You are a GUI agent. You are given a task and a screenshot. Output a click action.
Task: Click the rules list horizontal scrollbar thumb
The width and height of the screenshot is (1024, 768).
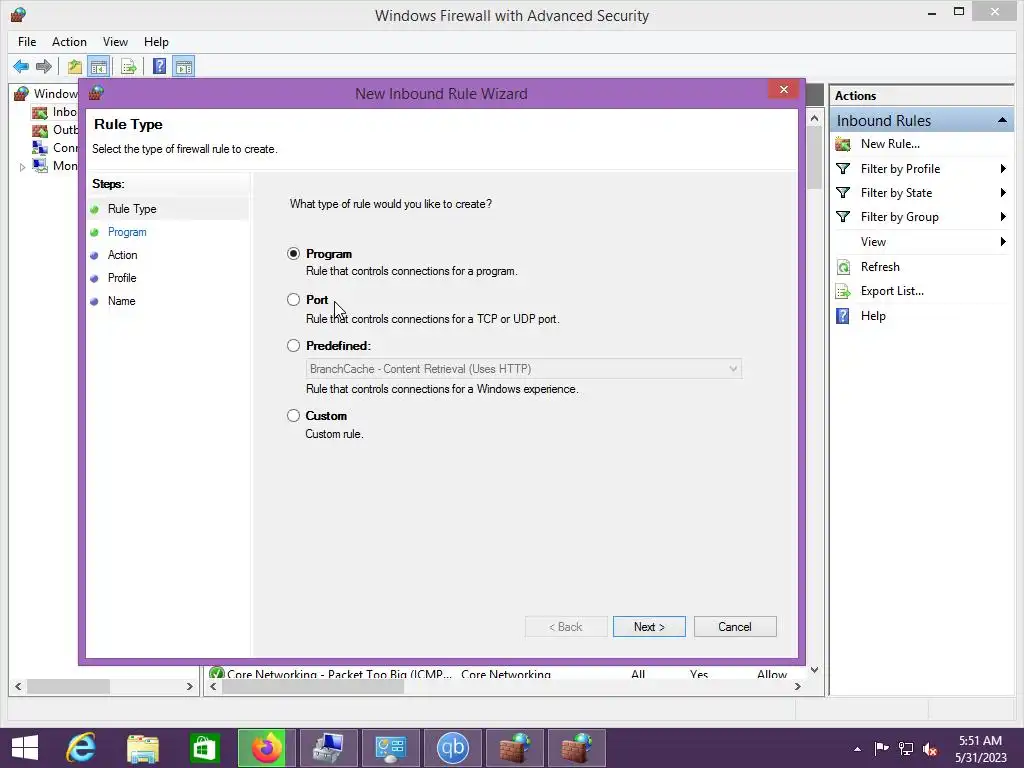click(313, 686)
